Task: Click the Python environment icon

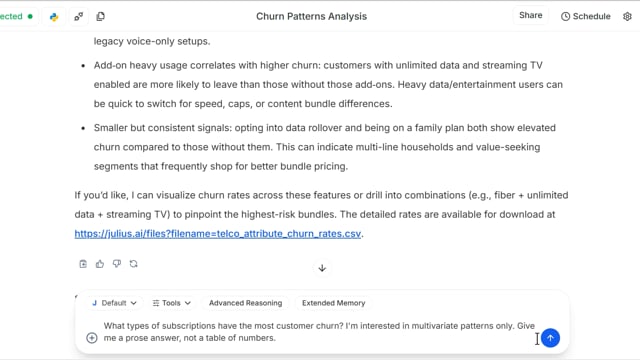Action: click(54, 17)
